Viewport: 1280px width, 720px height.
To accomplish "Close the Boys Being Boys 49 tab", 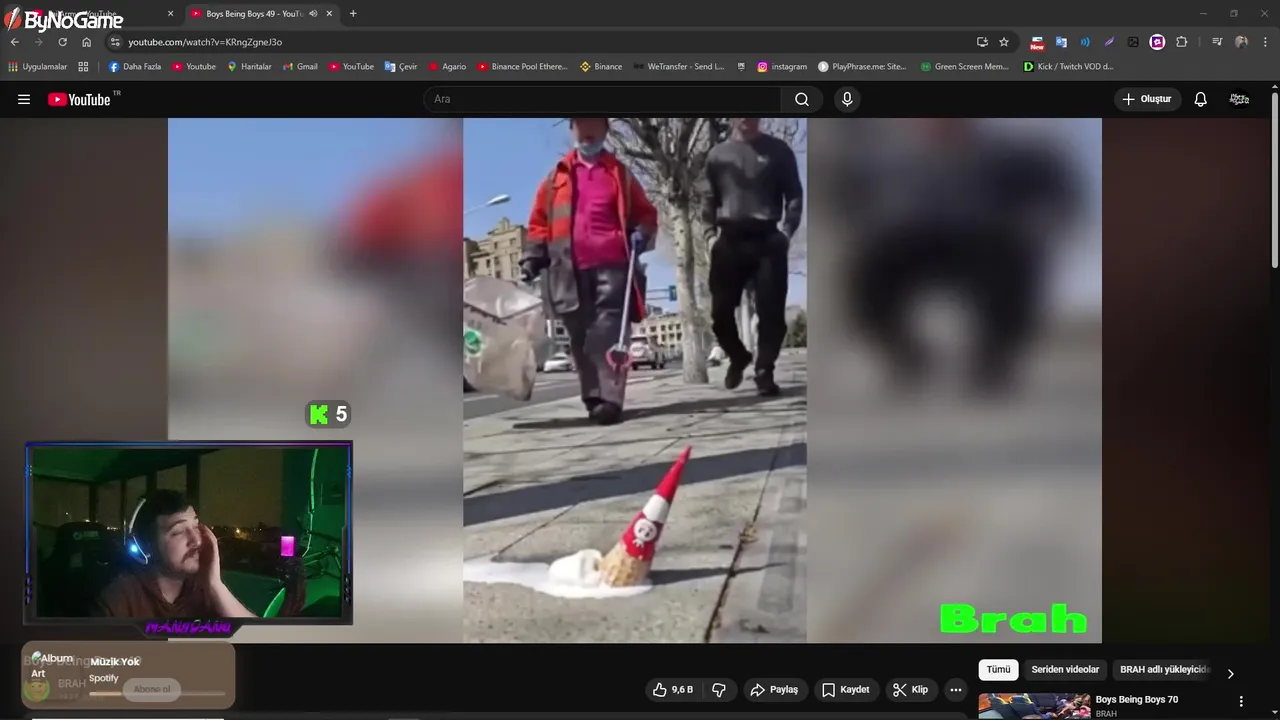I will pyautogui.click(x=329, y=14).
